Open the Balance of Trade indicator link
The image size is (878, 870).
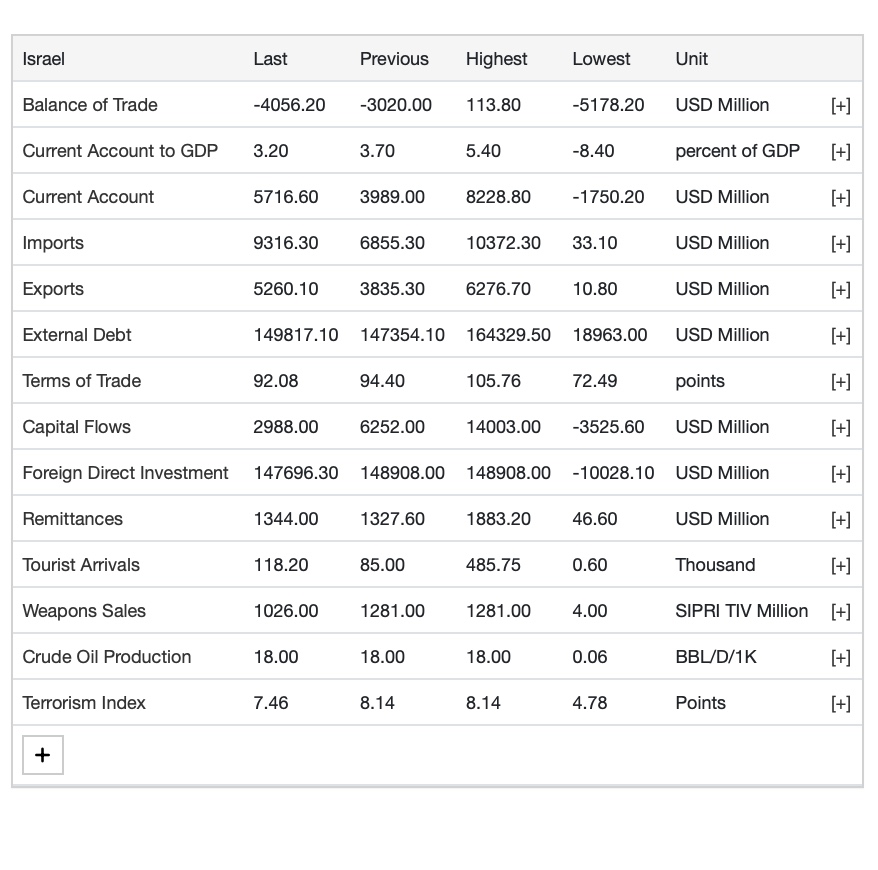90,105
